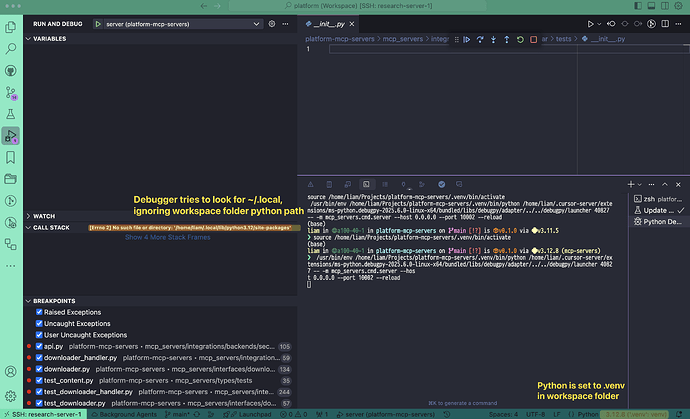Open panel More Actions ellipsis
The width and height of the screenshot is (690, 419).
click(651, 184)
